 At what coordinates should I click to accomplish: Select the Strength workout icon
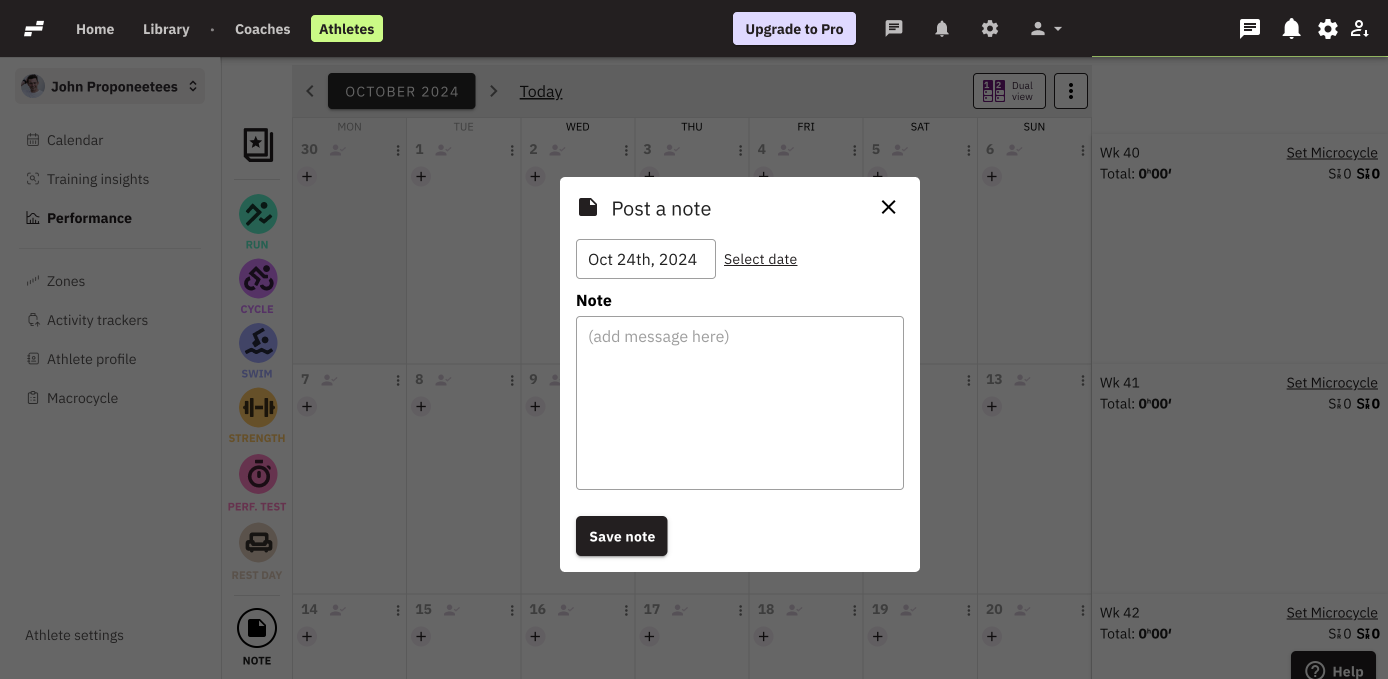(257, 407)
